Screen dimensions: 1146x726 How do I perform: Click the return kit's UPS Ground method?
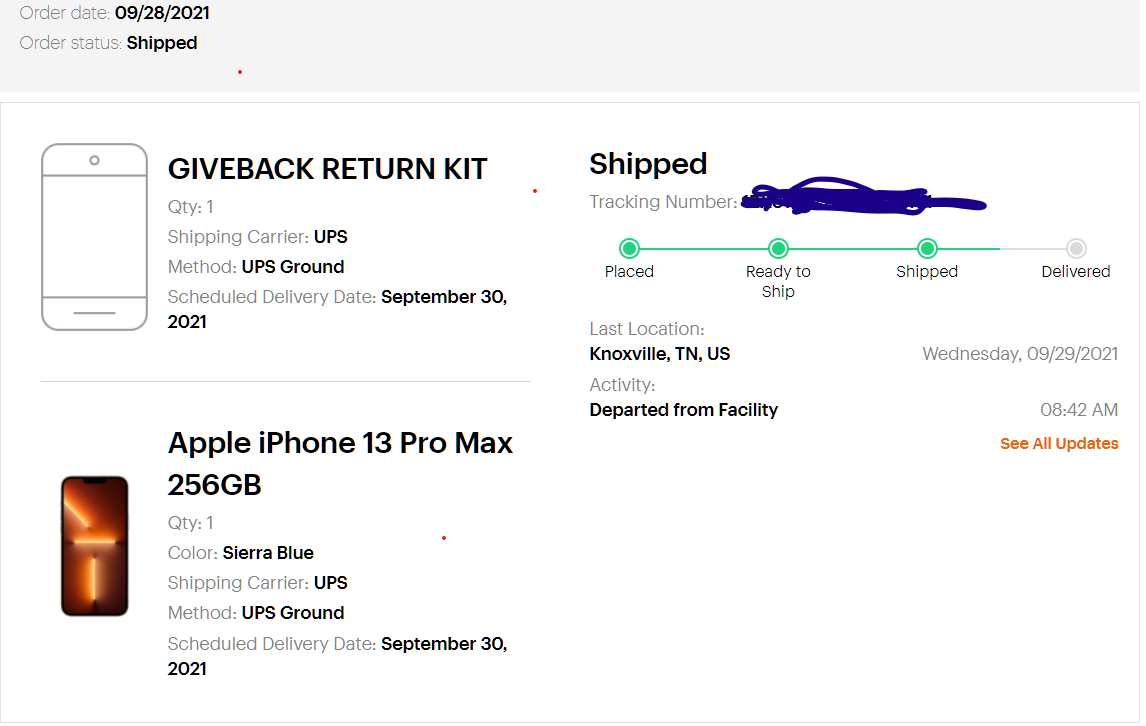pyautogui.click(x=293, y=267)
